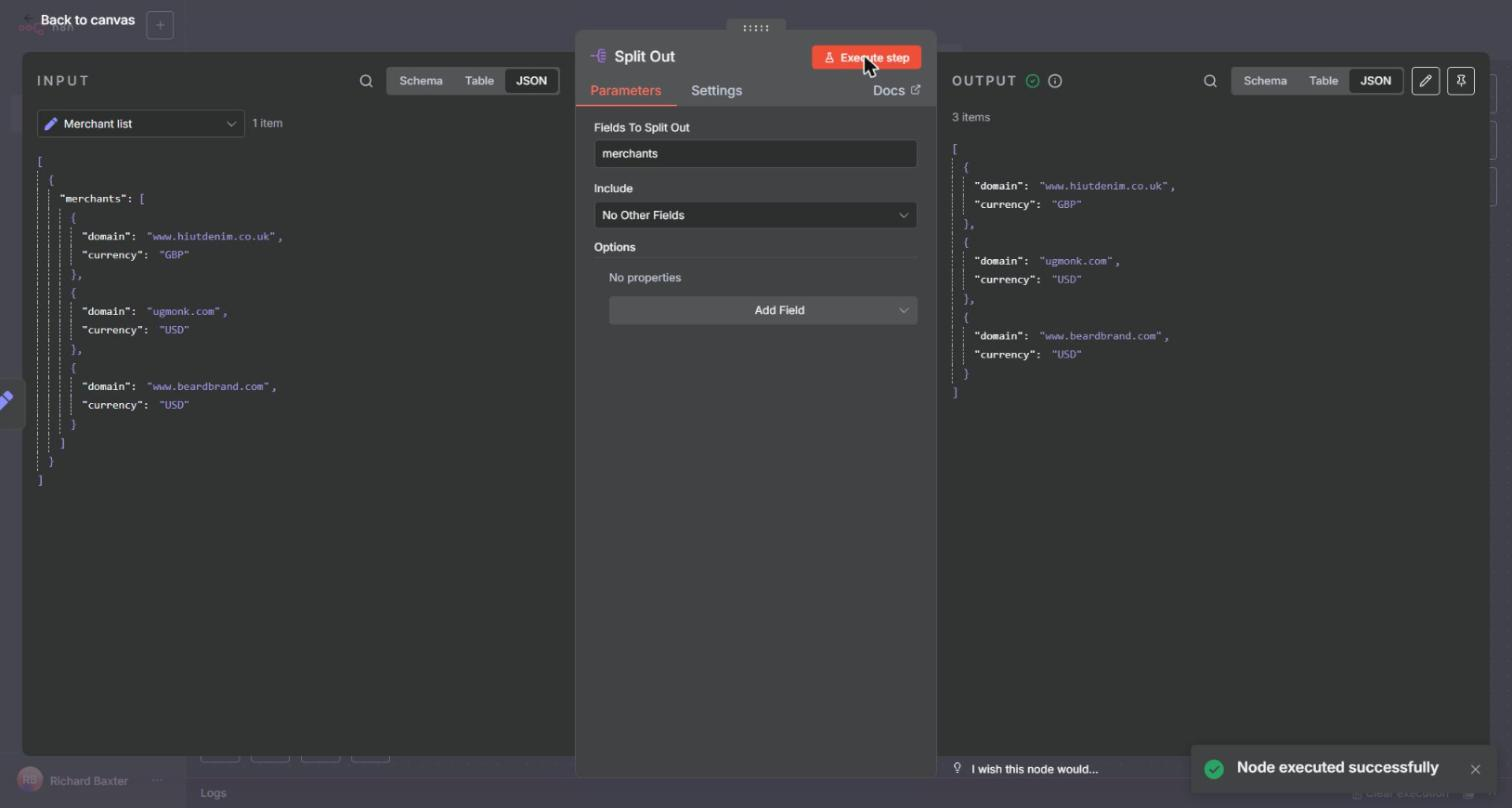Click the 3 items count in OUTPUT
Image resolution: width=1512 pixels, height=808 pixels.
[971, 117]
